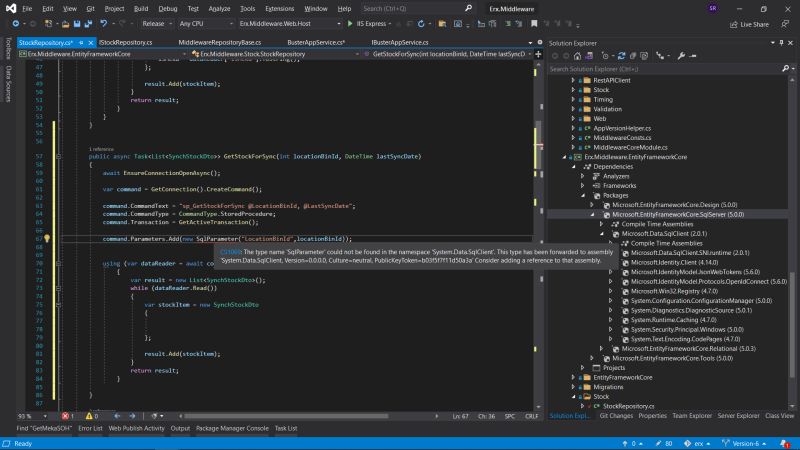
Task: Switch to MiddlewareRepositoryBase.cs tab
Action: tap(219, 42)
